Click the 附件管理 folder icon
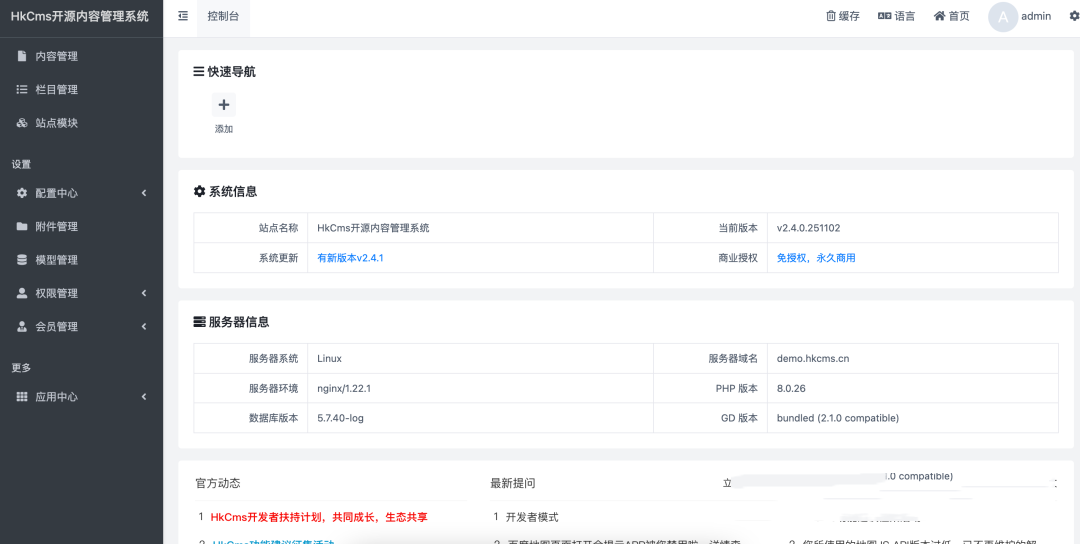This screenshot has height=544, width=1080. (21, 227)
